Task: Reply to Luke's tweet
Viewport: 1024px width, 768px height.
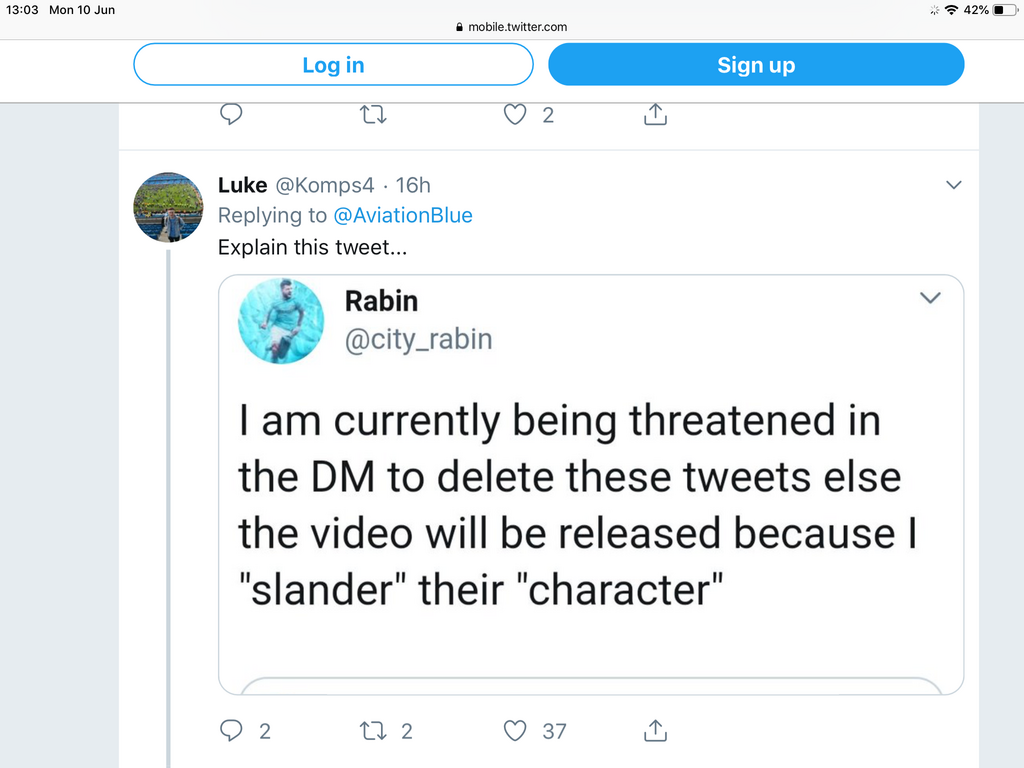Action: 232,731
